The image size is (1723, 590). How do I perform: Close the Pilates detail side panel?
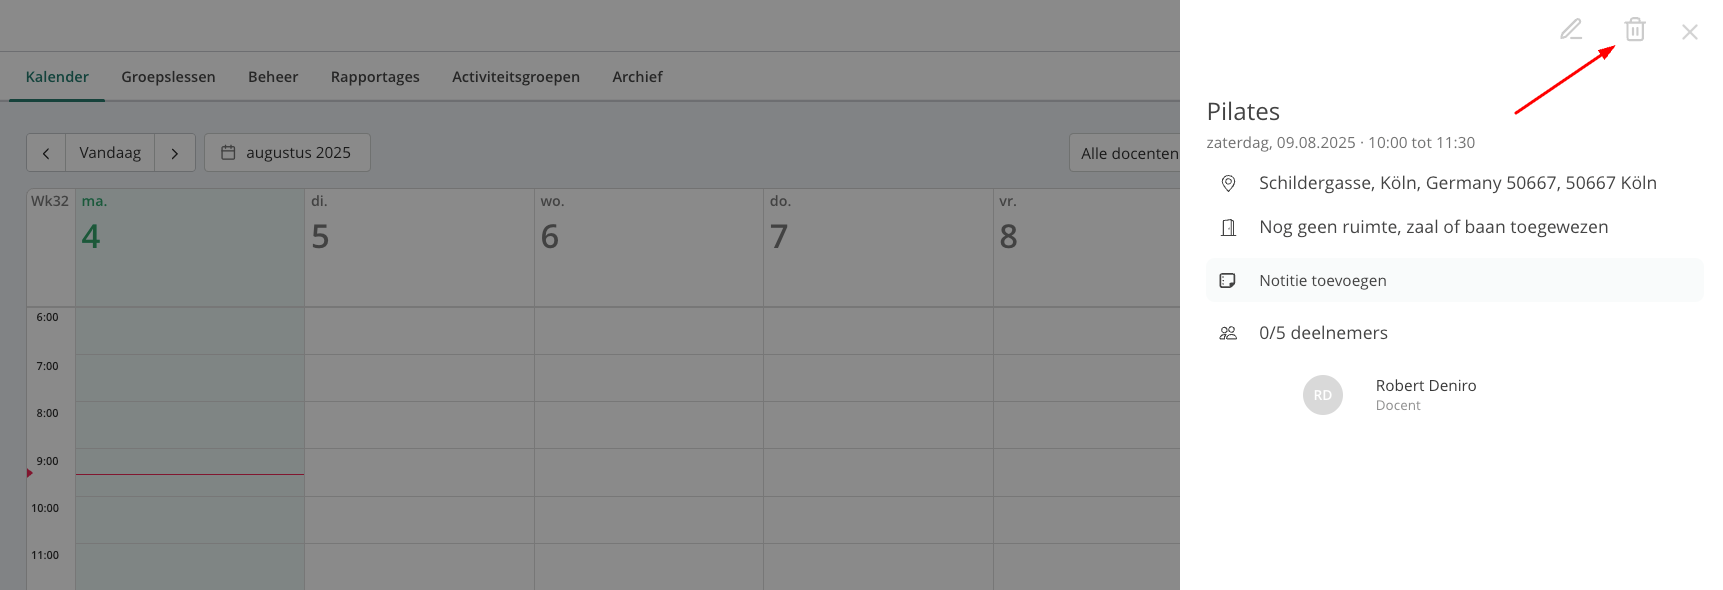1690,32
